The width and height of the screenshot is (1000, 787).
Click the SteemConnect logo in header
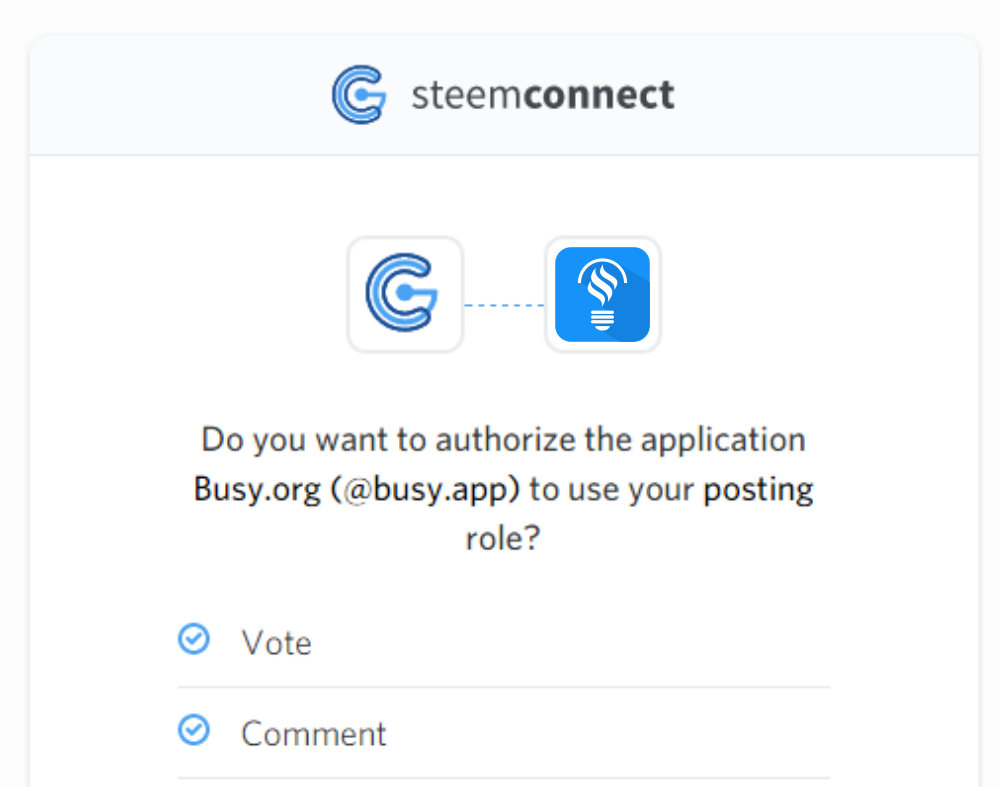[x=359, y=94]
